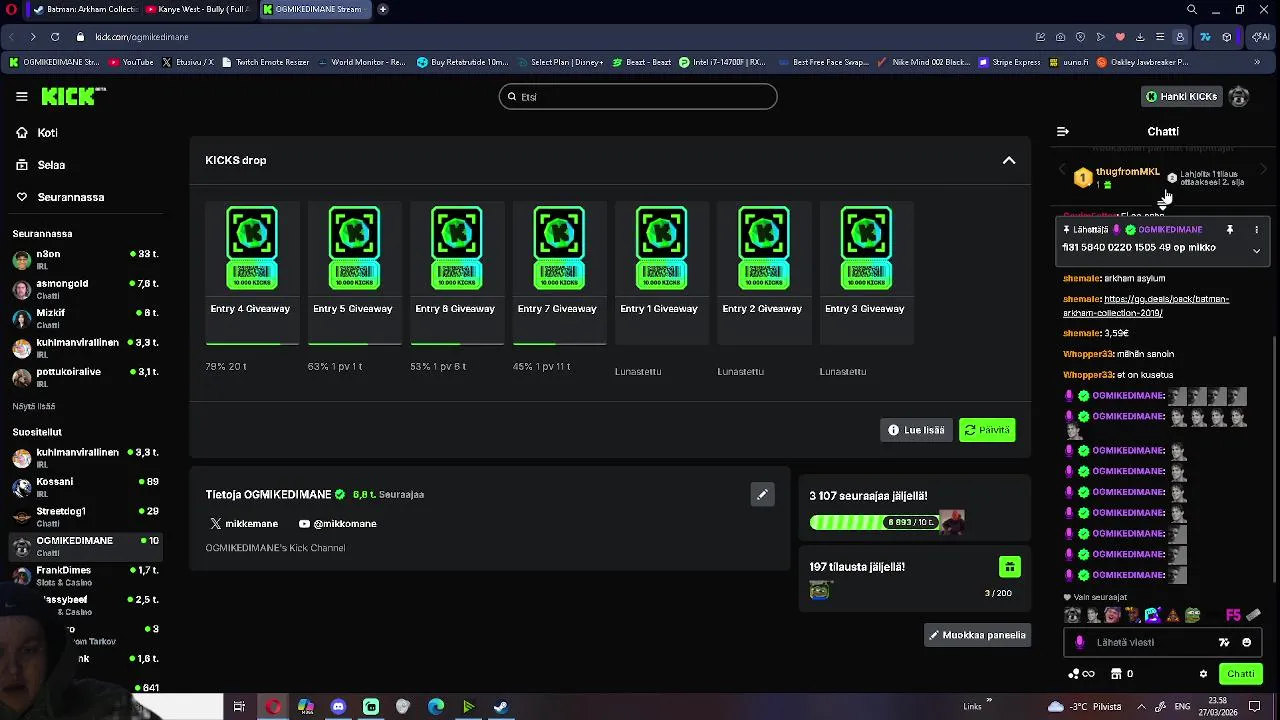Edit channel info with the pencil icon

762,494
